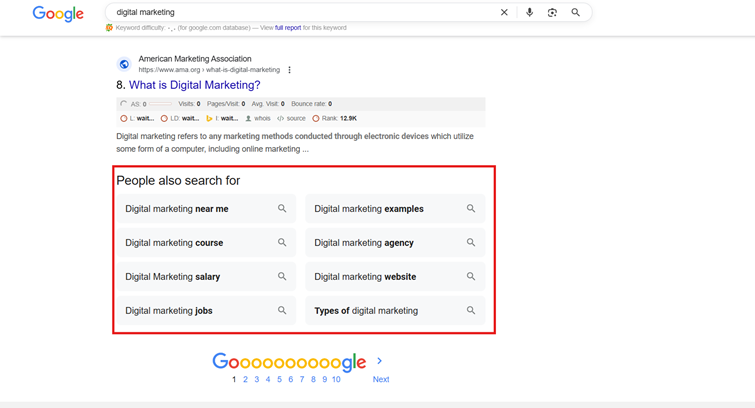Image resolution: width=755 pixels, height=408 pixels.
Task: Go to results page 2
Action: point(245,380)
